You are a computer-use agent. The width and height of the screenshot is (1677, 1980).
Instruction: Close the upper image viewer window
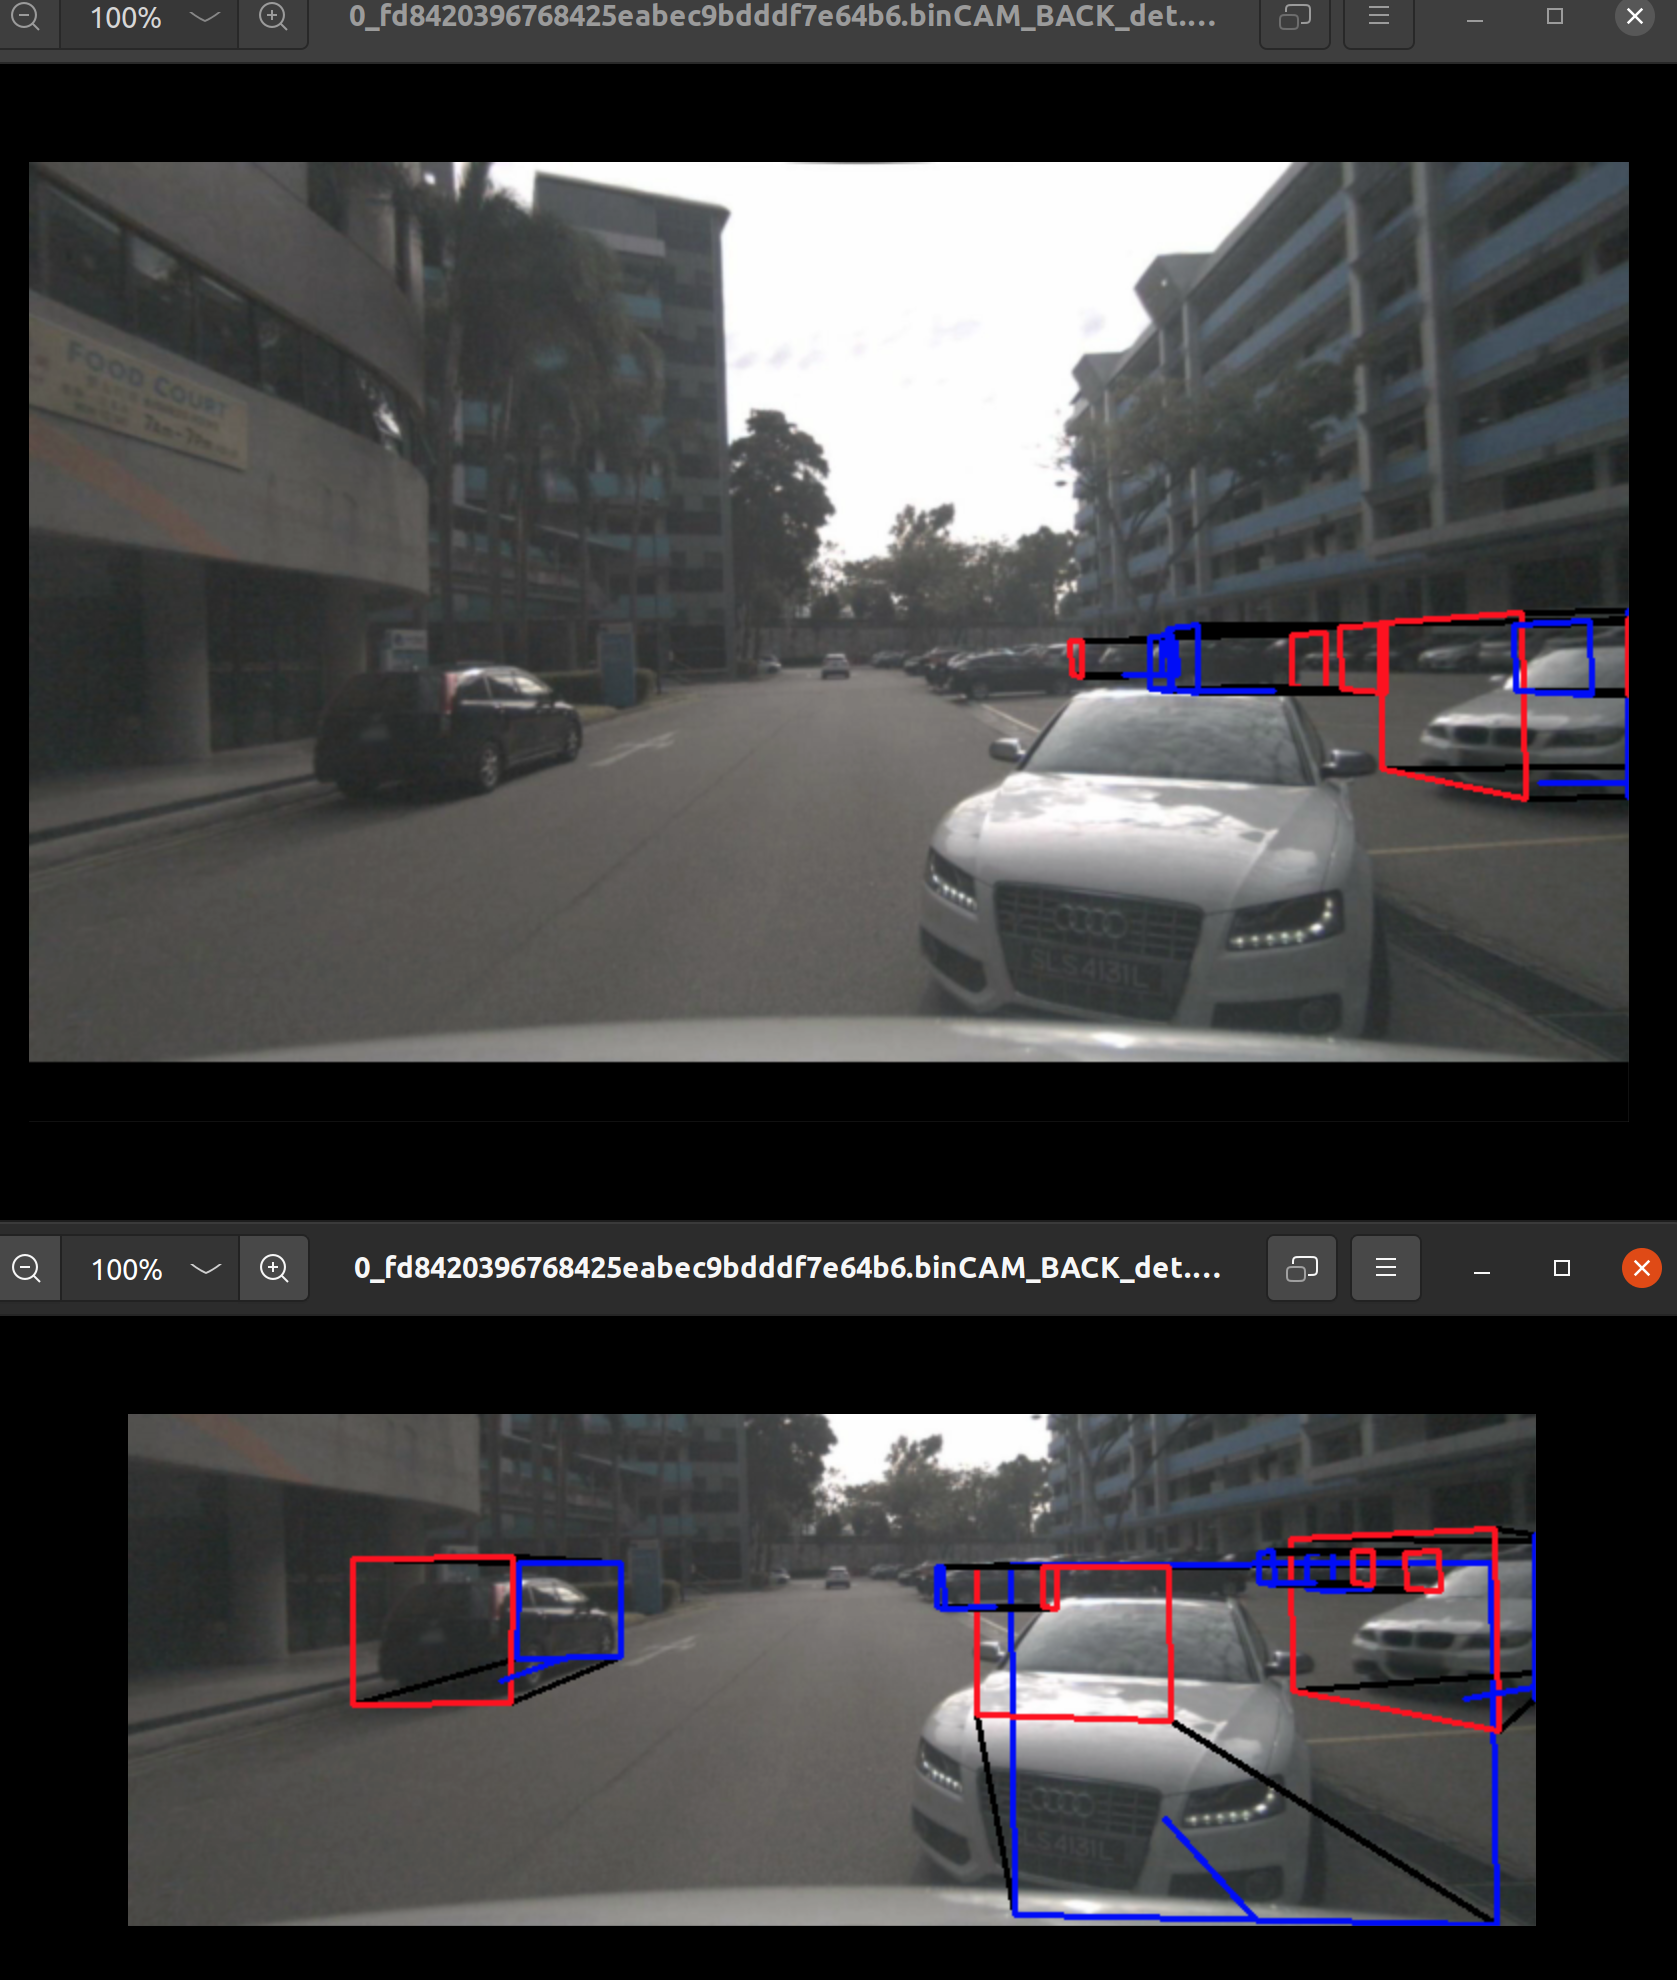[1634, 17]
